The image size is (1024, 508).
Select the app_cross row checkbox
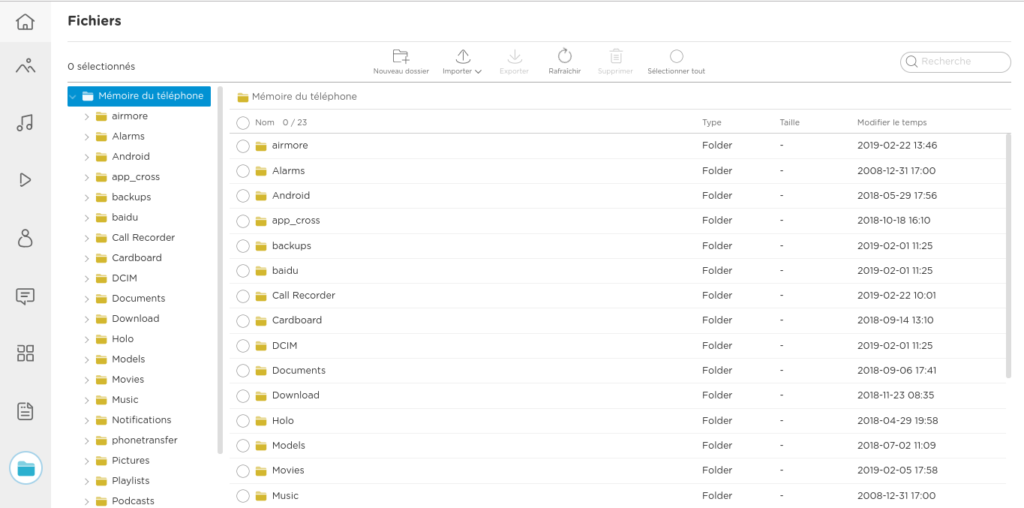(x=243, y=221)
